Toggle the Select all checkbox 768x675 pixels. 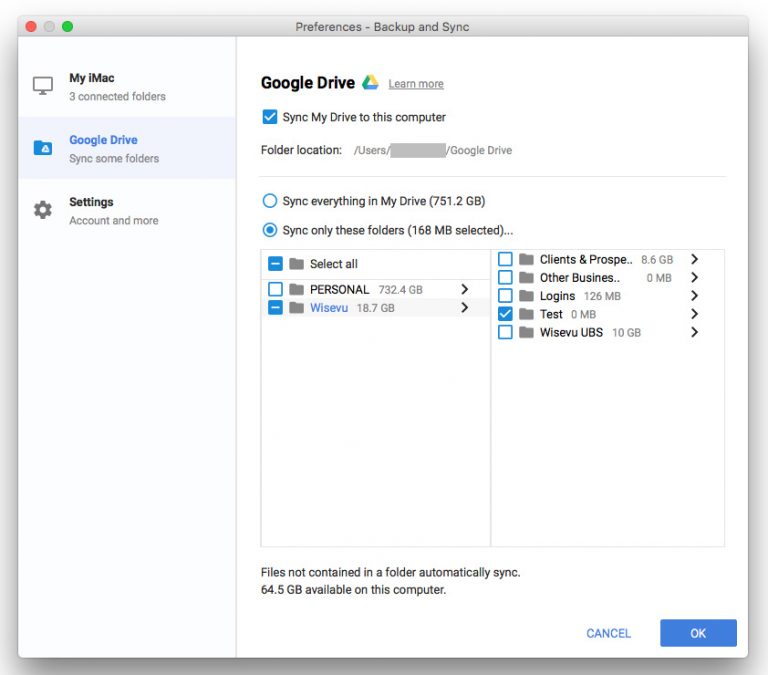[x=275, y=264]
